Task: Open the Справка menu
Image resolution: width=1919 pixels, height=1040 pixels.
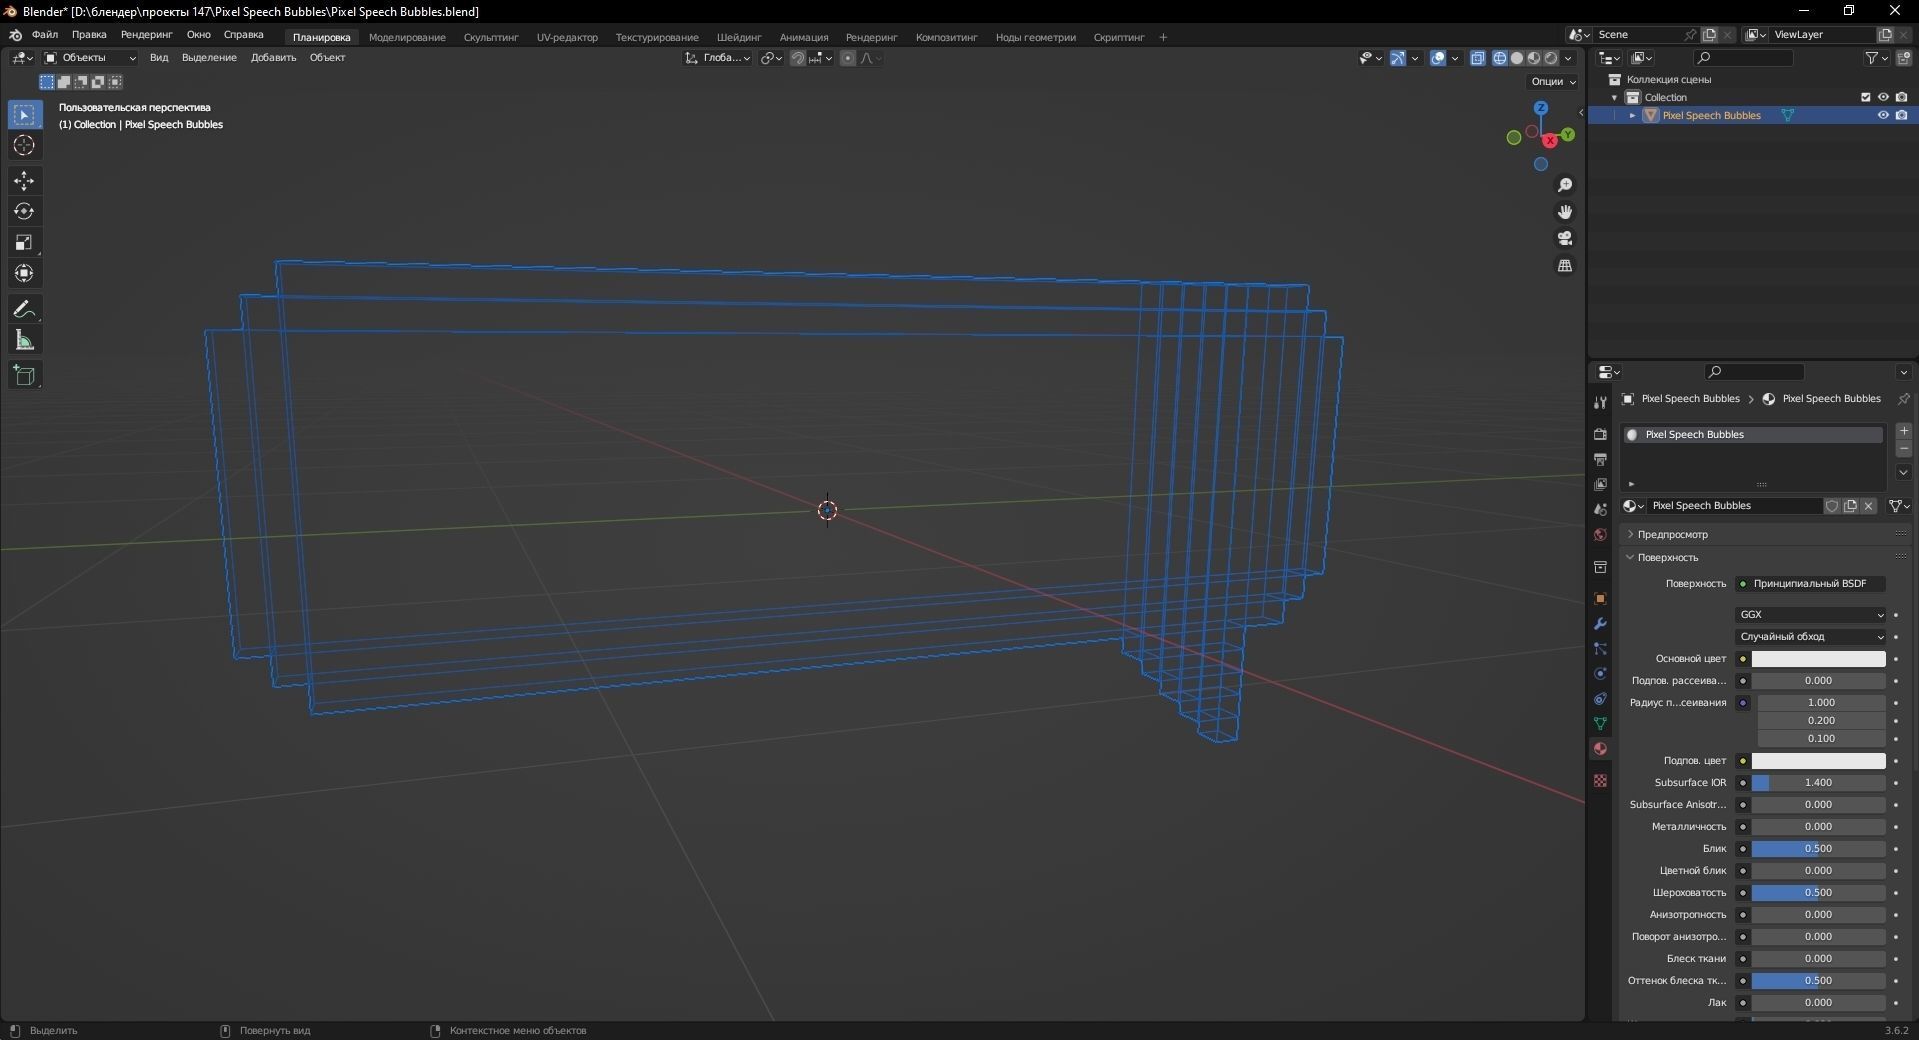Action: [244, 35]
